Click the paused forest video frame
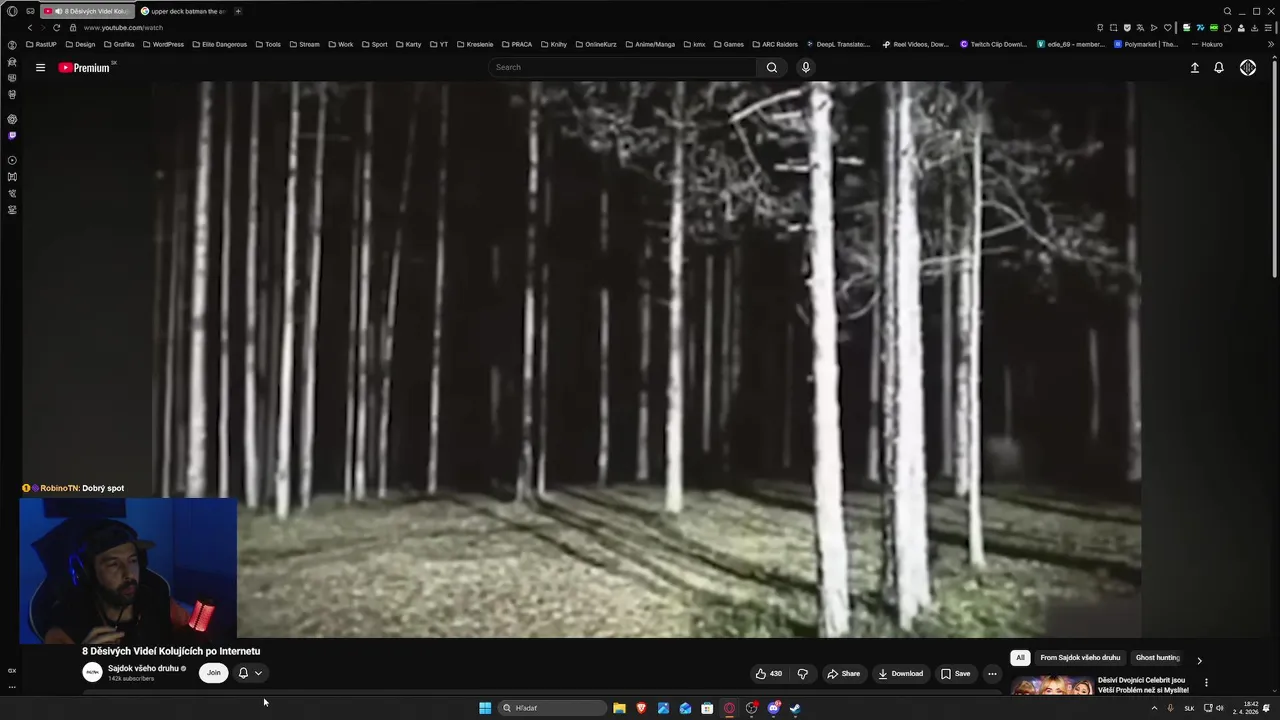Screen dimensions: 1280x720 (645, 360)
